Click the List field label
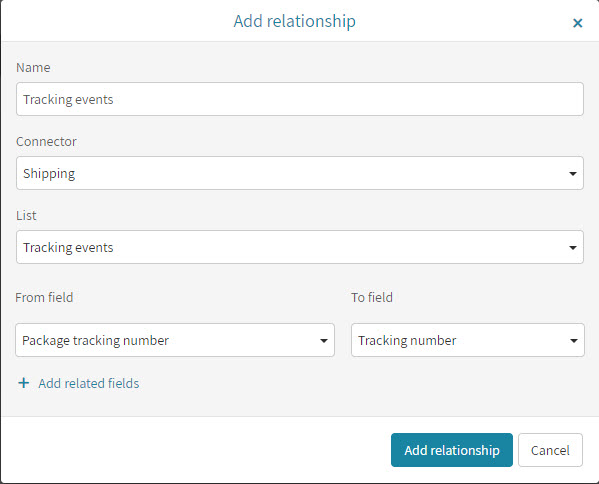 point(26,215)
